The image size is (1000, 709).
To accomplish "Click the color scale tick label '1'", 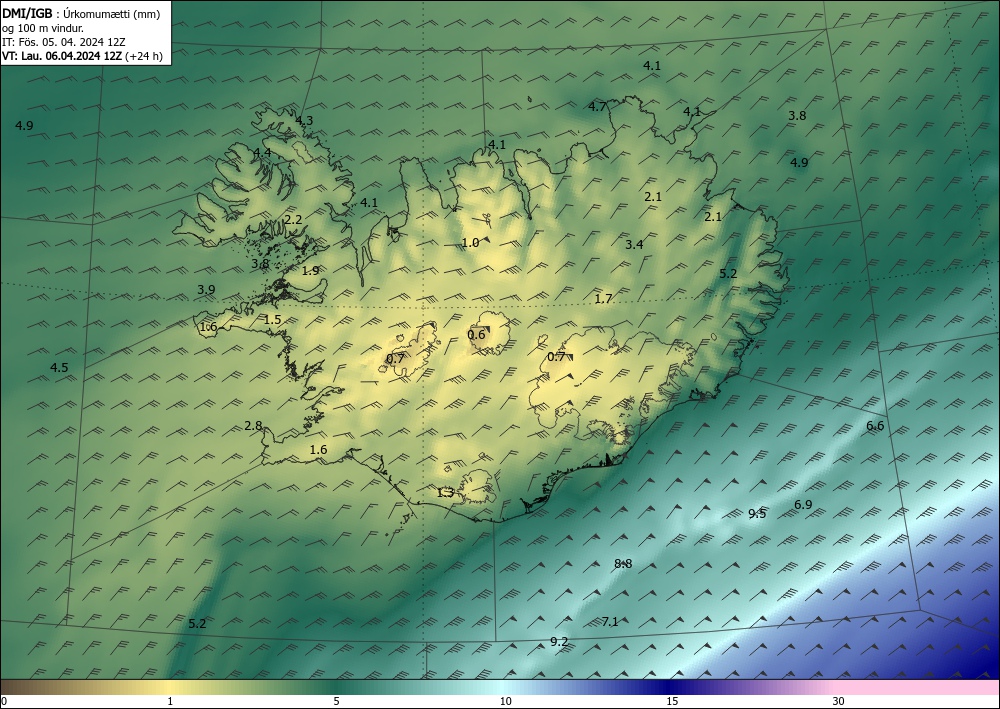I will tap(170, 701).
